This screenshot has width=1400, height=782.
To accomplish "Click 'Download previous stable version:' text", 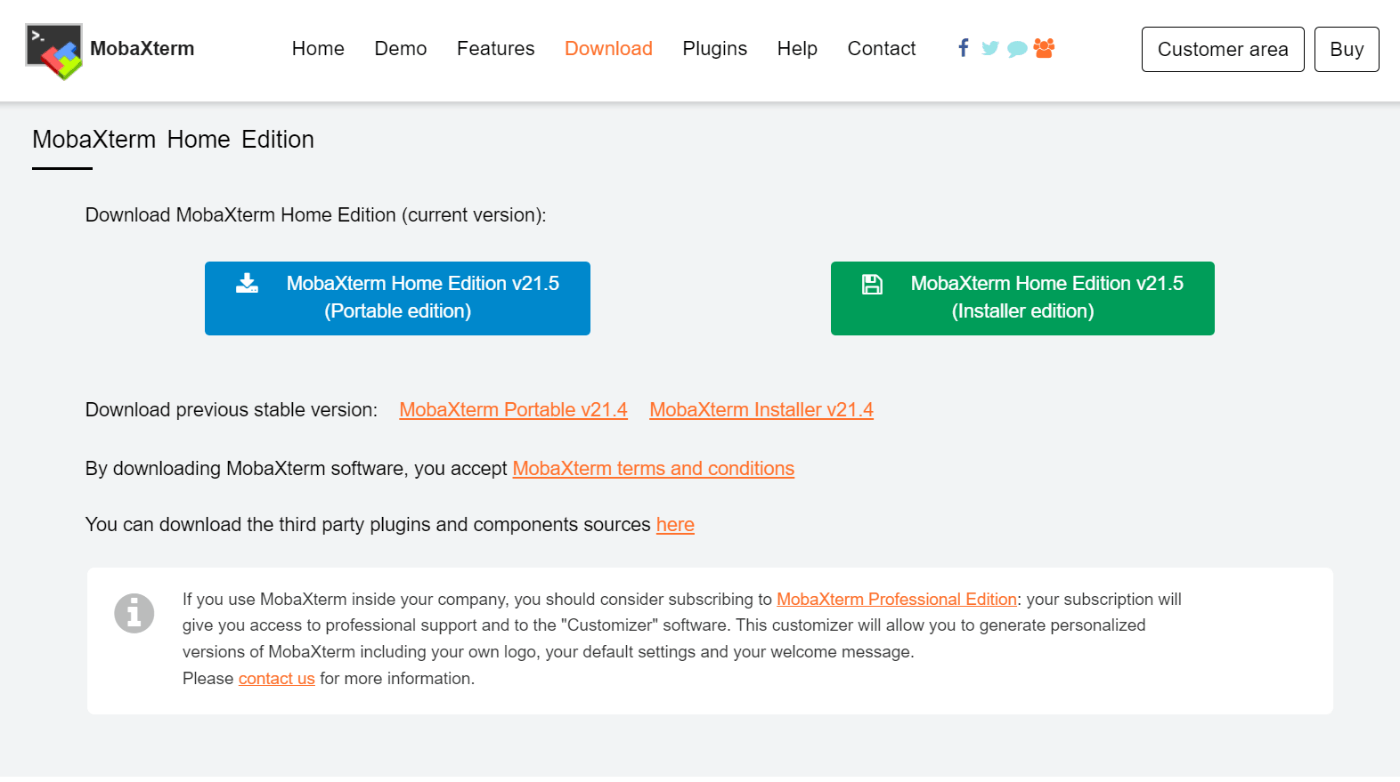I will point(232,410).
